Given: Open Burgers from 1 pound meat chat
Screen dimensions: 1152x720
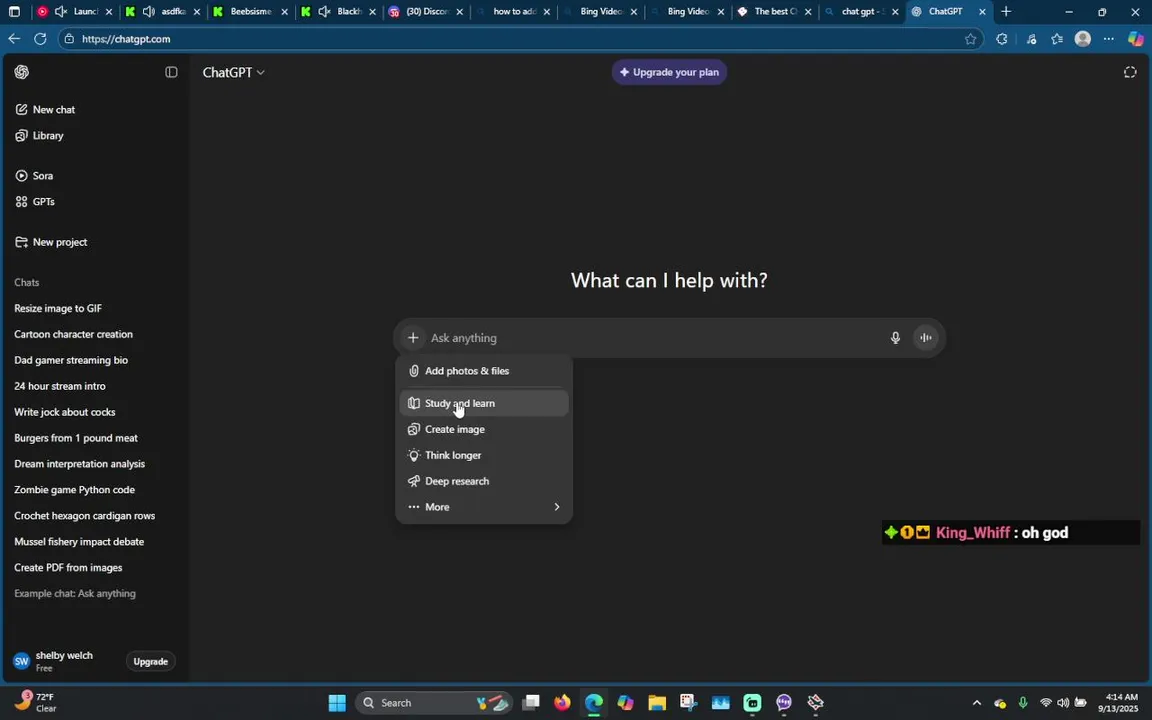Looking at the screenshot, I should (76, 438).
